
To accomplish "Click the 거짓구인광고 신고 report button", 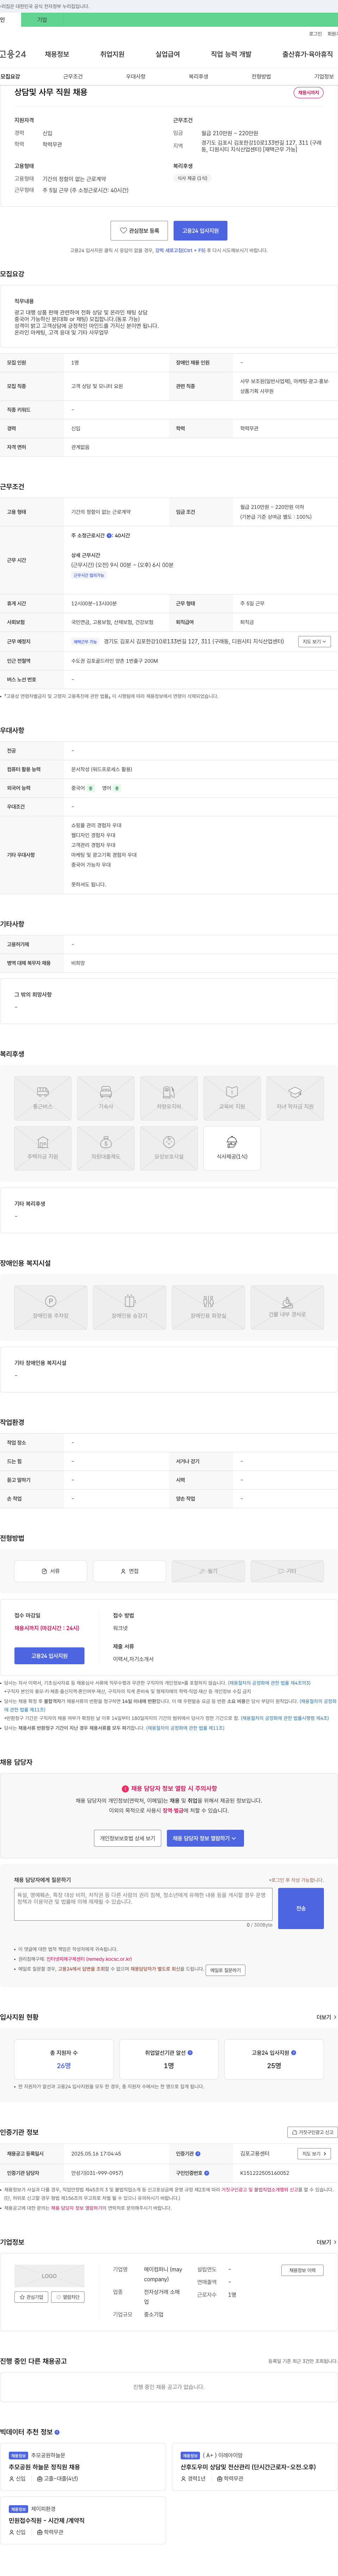I will (312, 2132).
